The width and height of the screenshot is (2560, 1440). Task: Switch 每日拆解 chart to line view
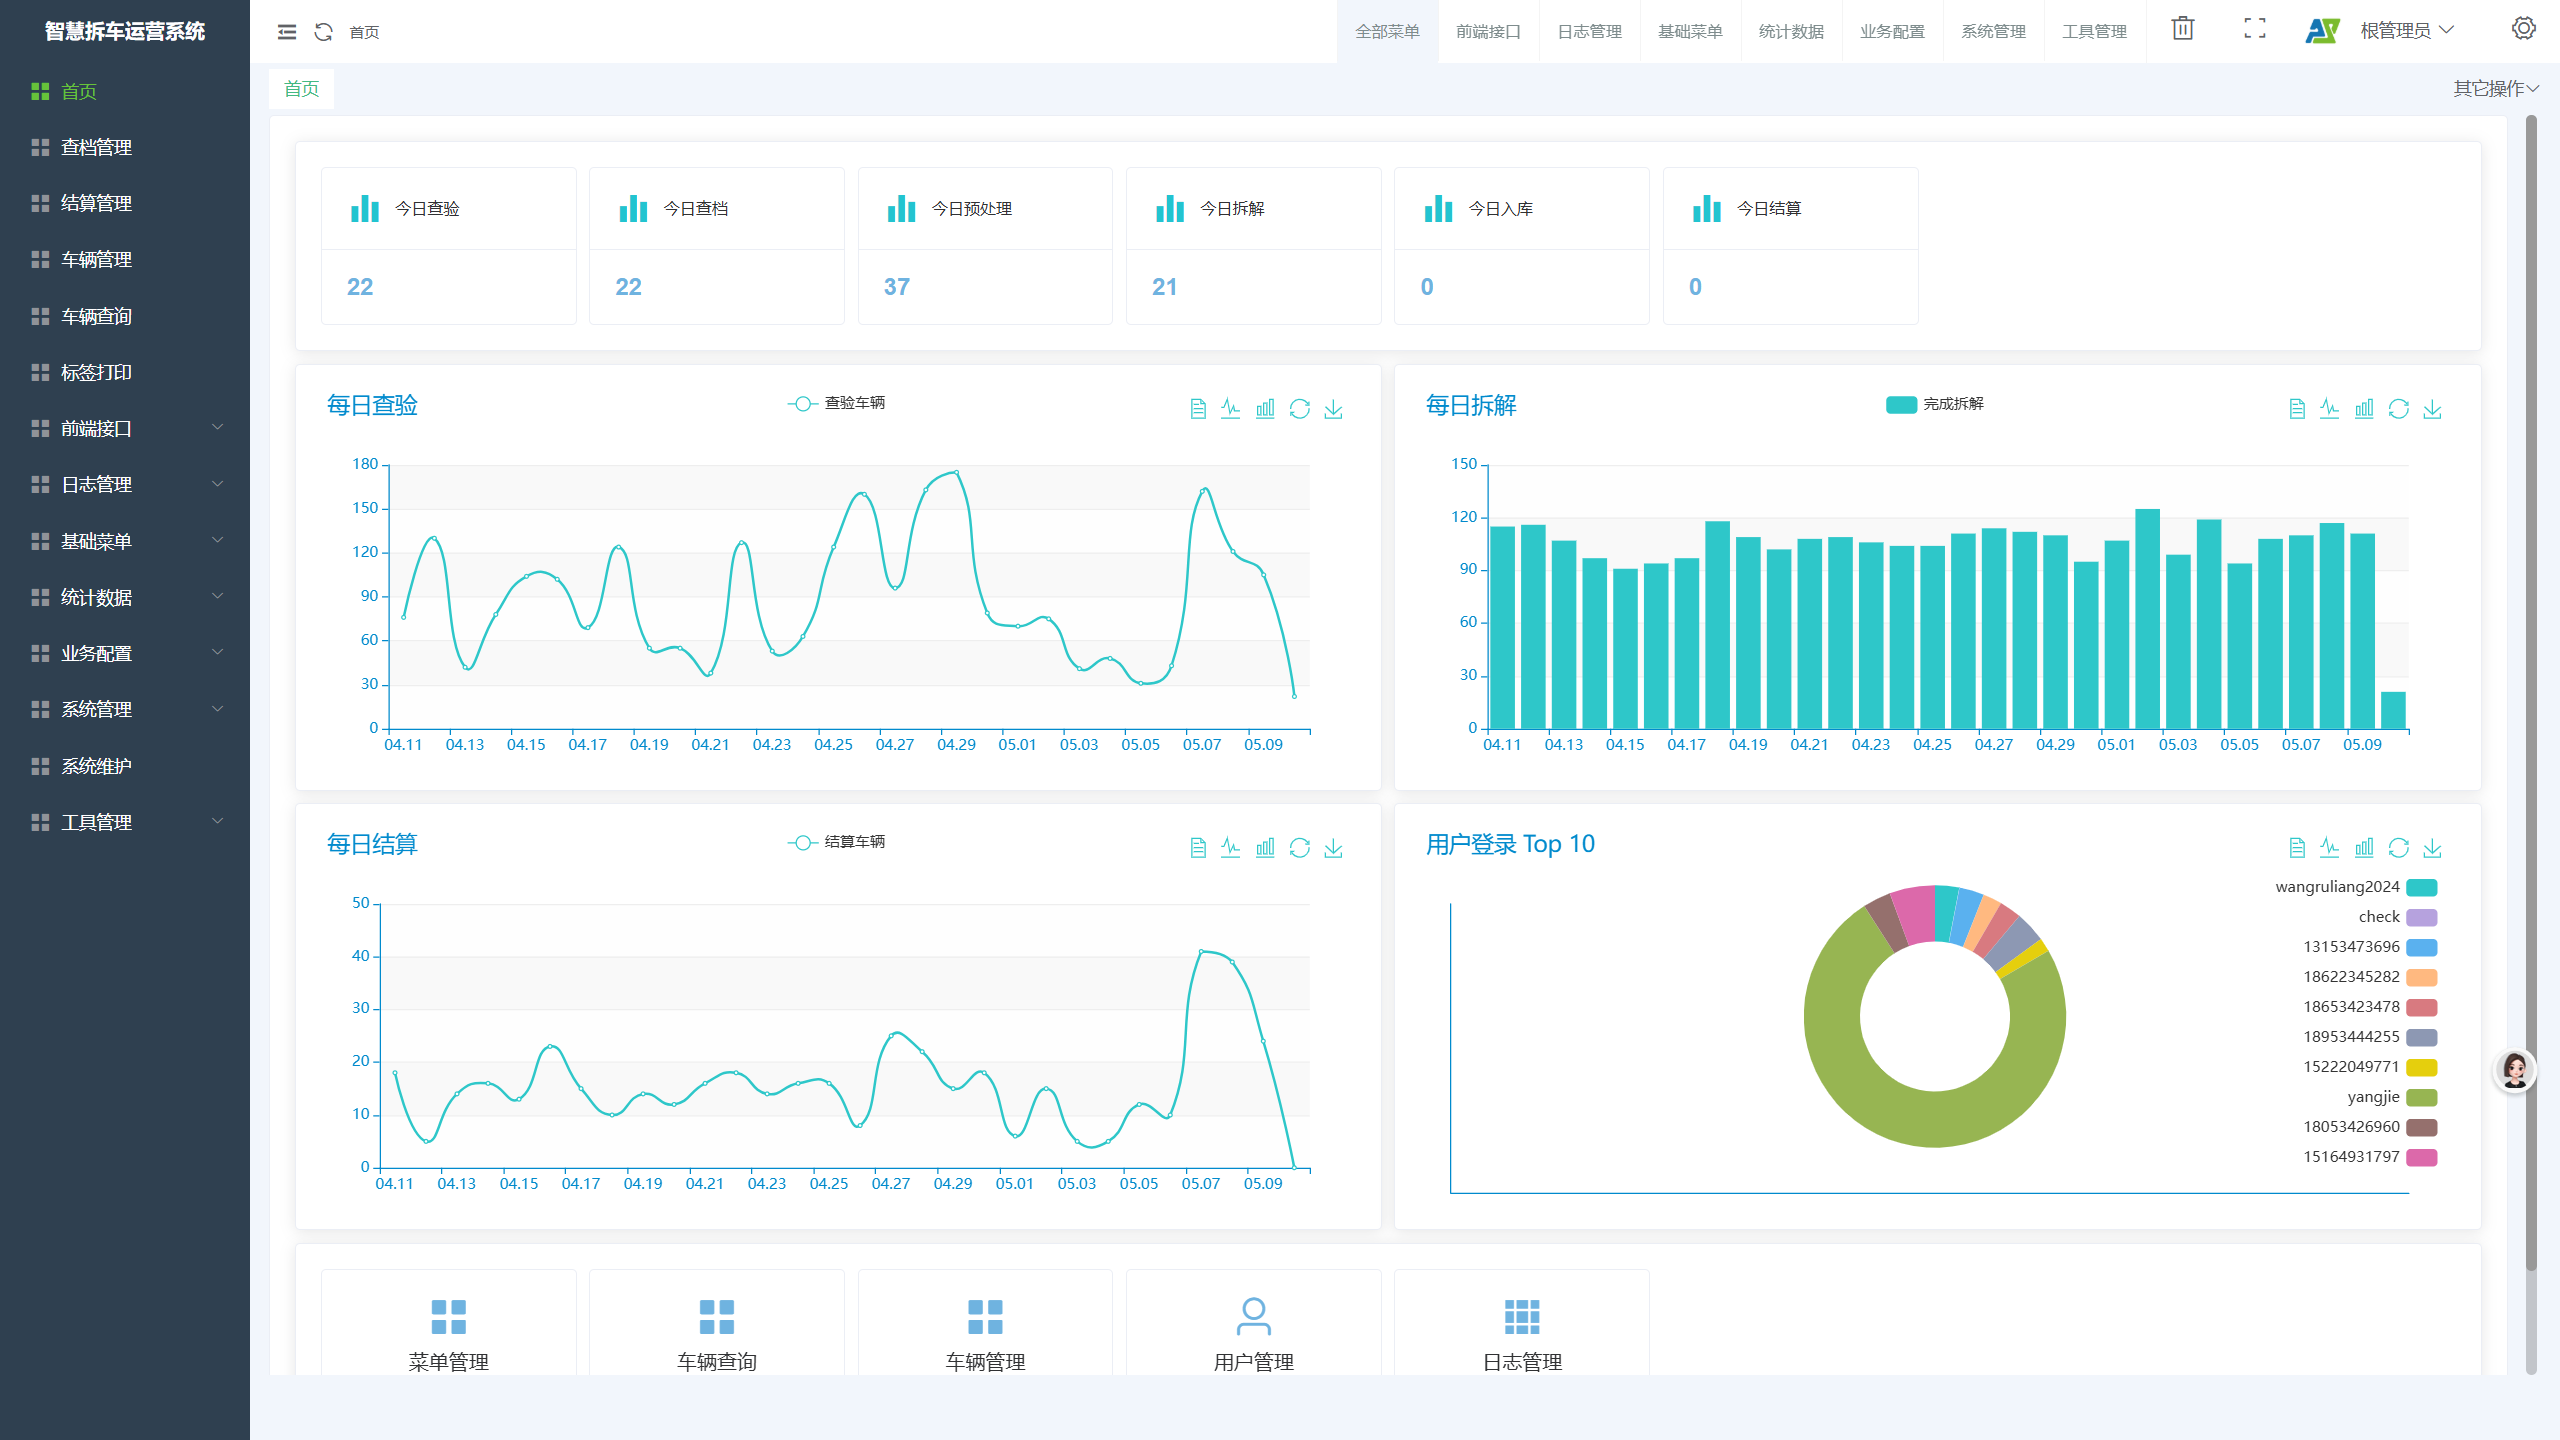(2329, 409)
